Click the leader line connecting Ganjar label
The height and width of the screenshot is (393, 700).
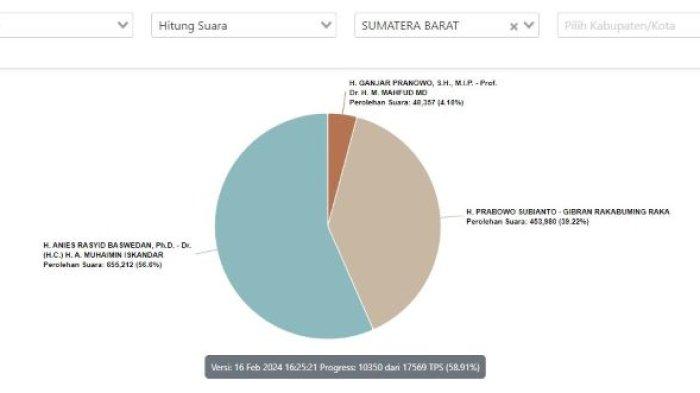click(344, 103)
